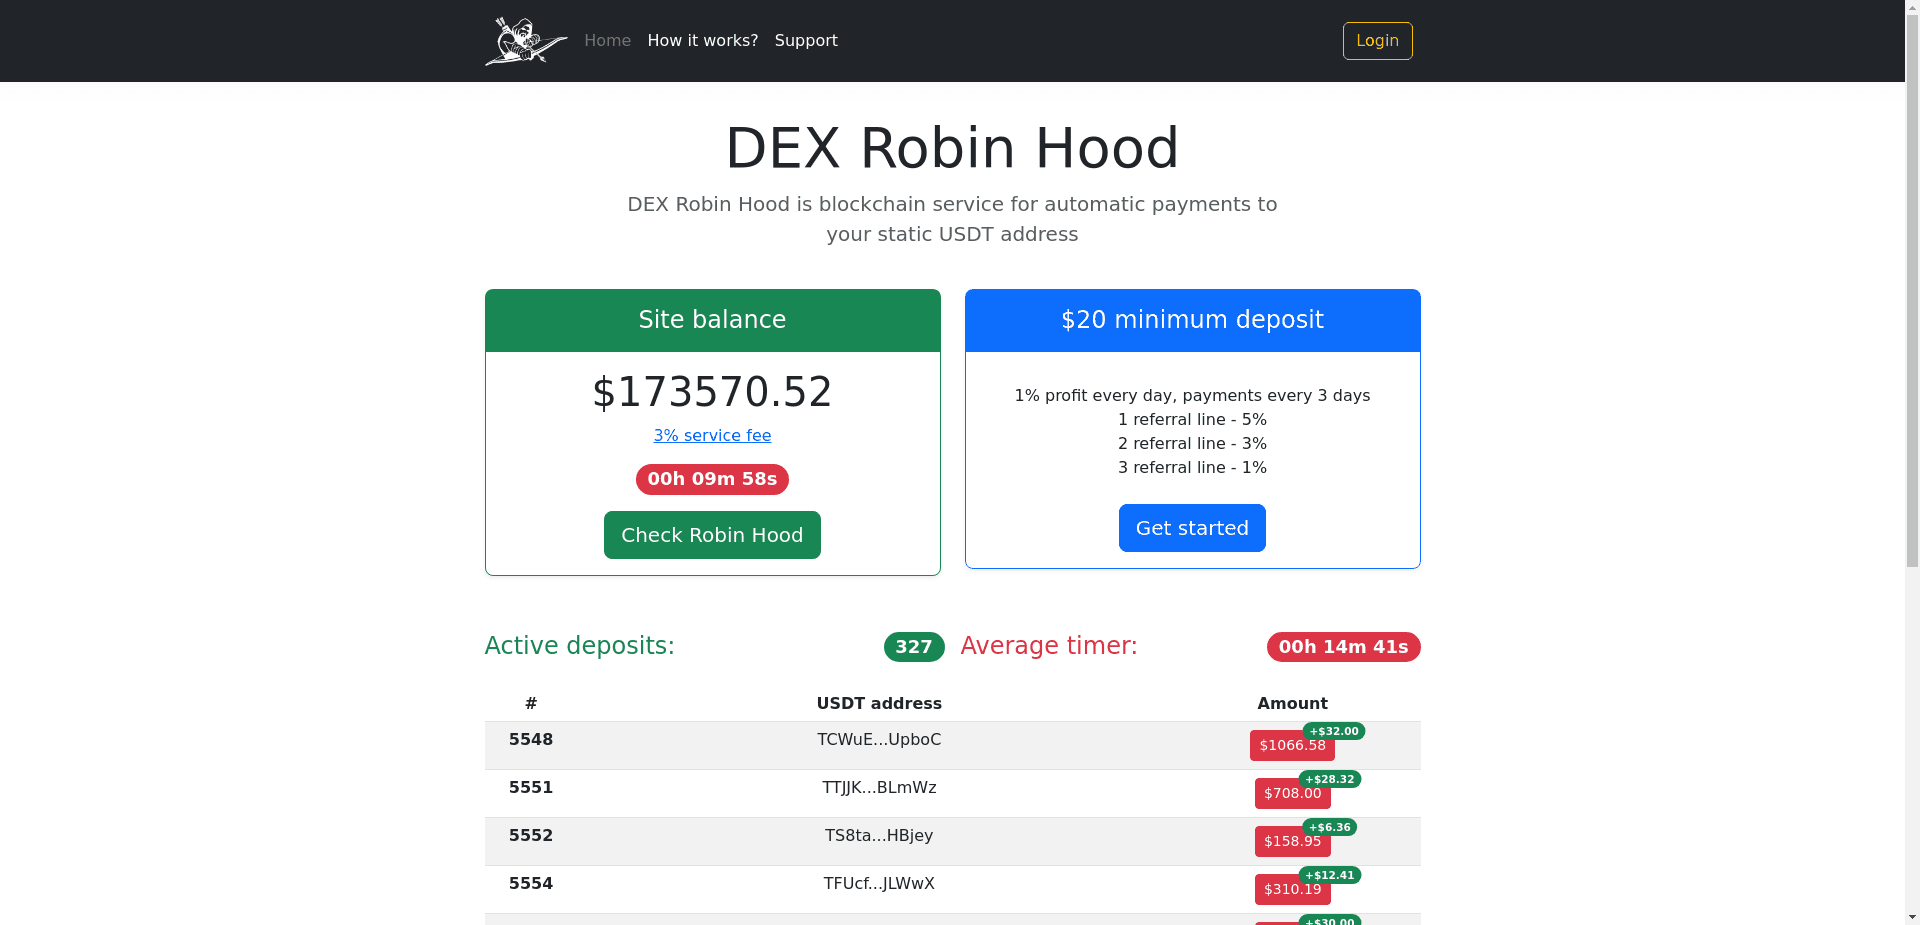This screenshot has height=925, width=1920.
Task: Visit the Support page
Action: tap(806, 40)
